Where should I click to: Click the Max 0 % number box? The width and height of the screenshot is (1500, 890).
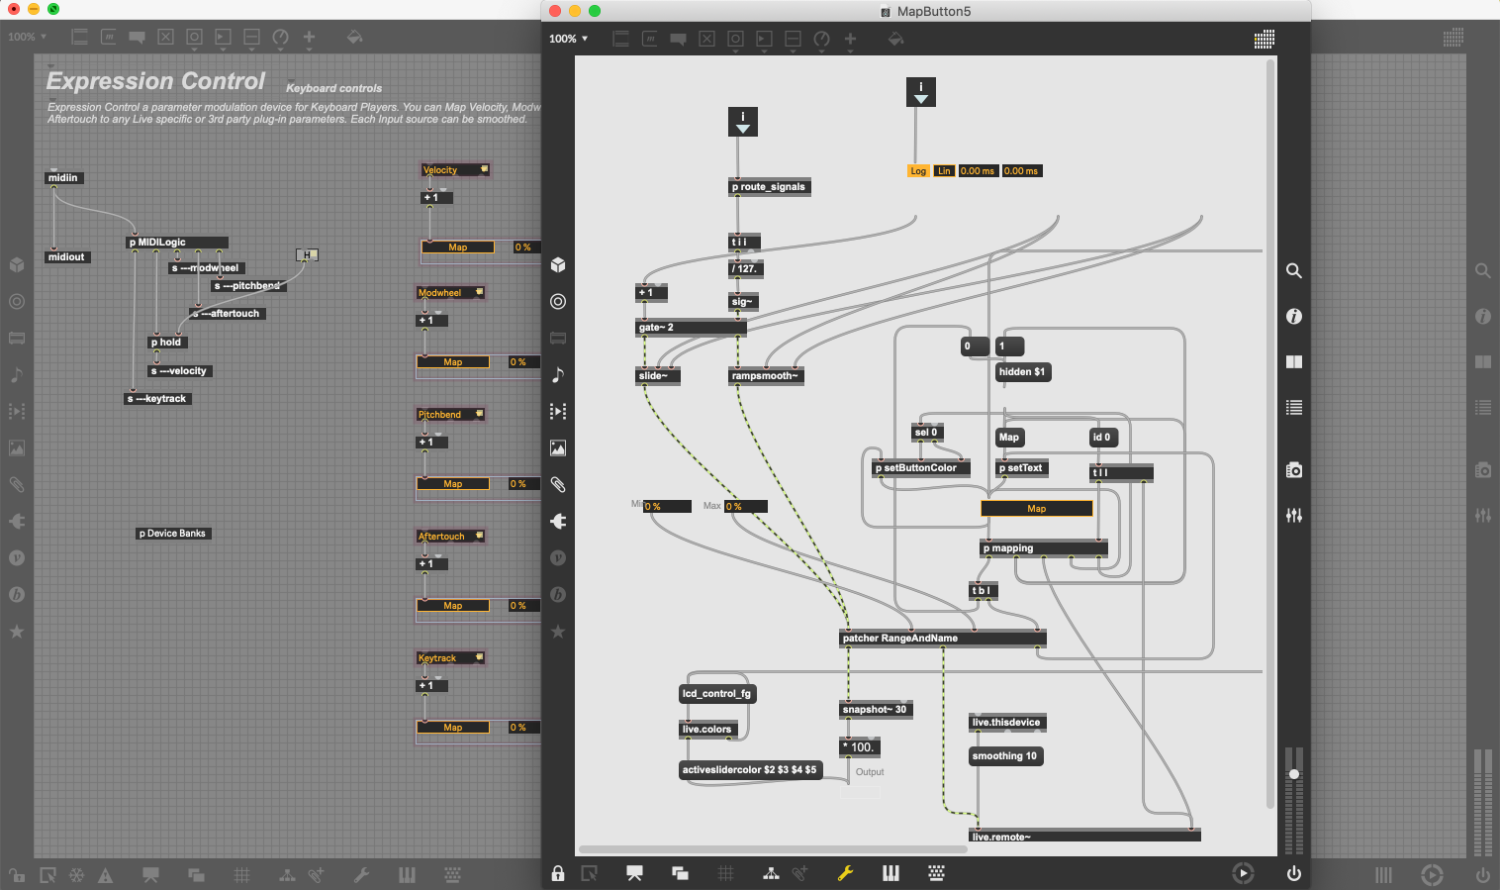(x=746, y=507)
